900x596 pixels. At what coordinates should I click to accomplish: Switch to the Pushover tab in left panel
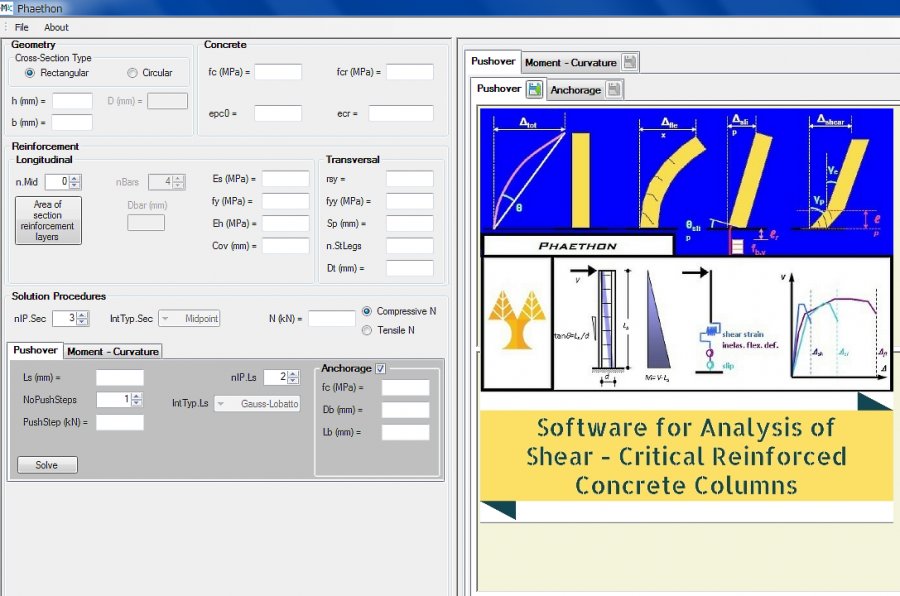(35, 350)
